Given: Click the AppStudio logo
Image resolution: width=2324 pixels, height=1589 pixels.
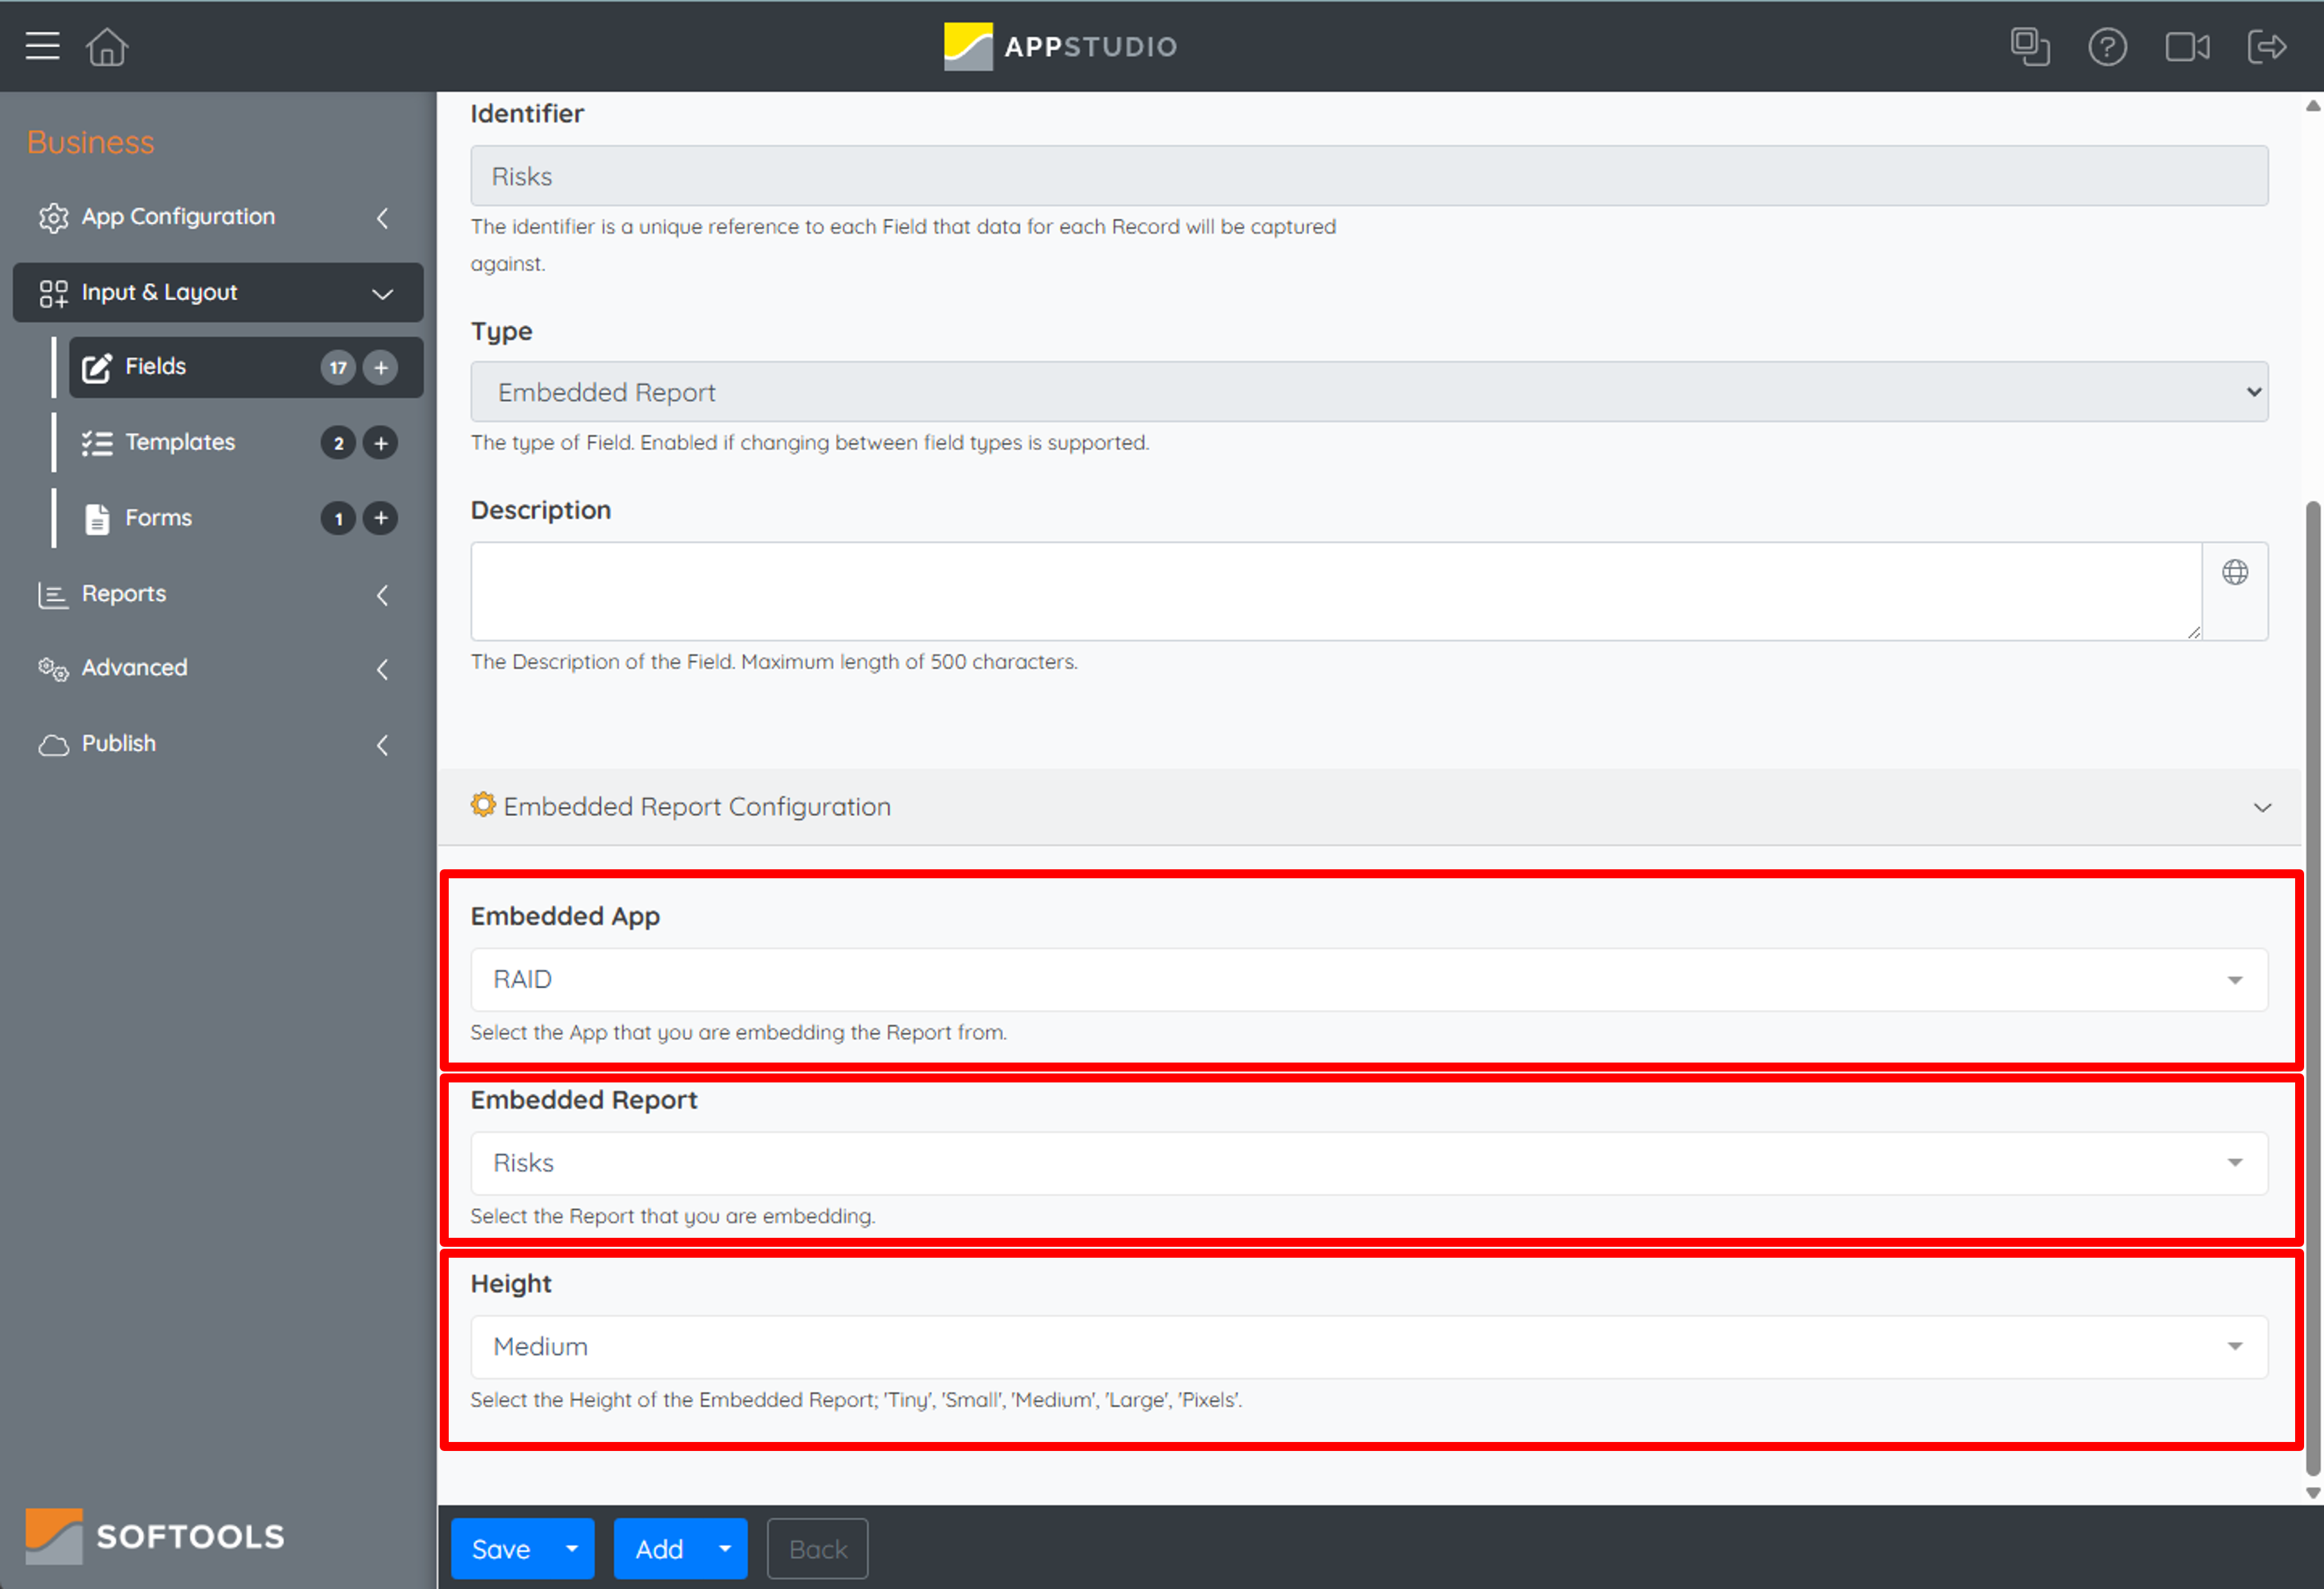Looking at the screenshot, I should tap(1061, 46).
